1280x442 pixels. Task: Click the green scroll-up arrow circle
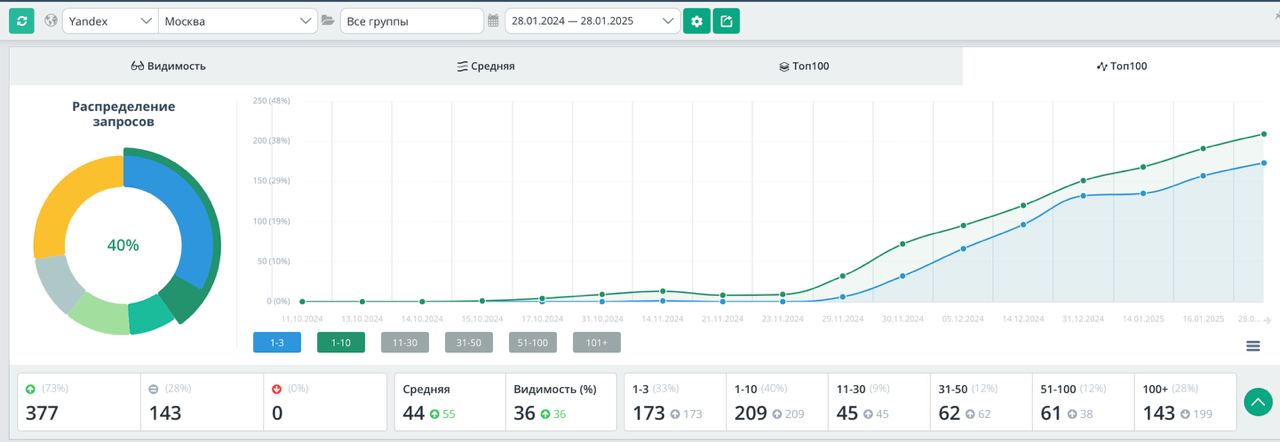point(1257,402)
